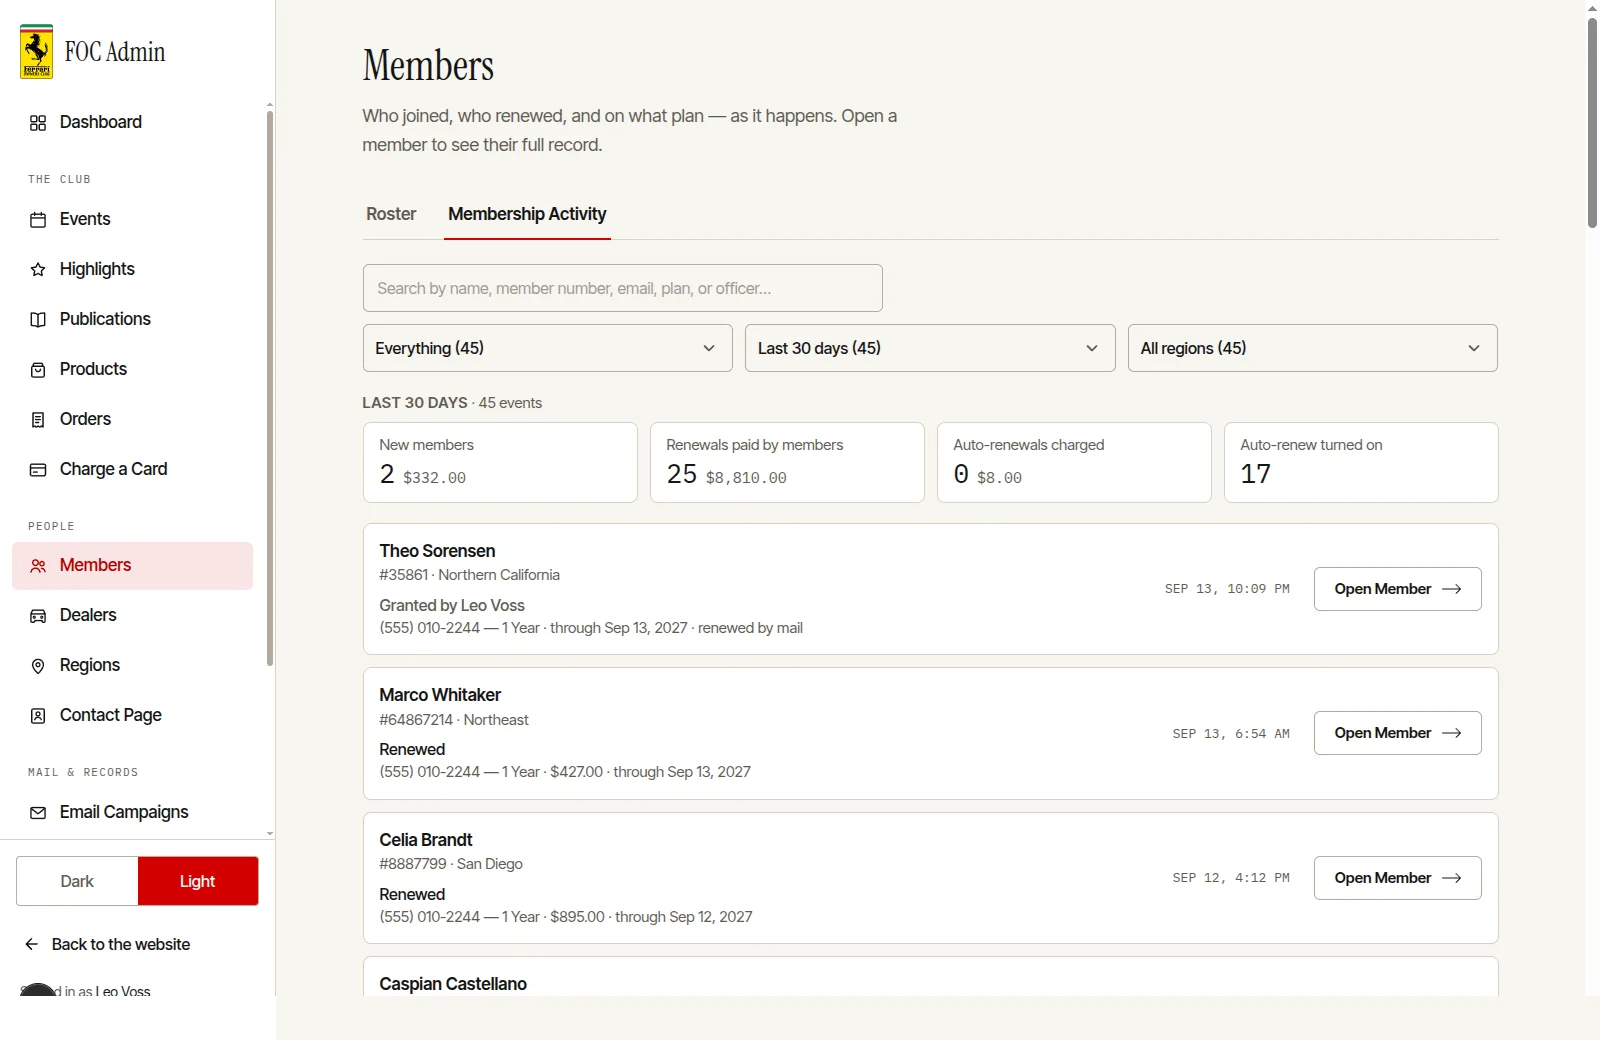1600x1040 pixels.
Task: Click the Dealers car icon
Action: pyautogui.click(x=38, y=616)
